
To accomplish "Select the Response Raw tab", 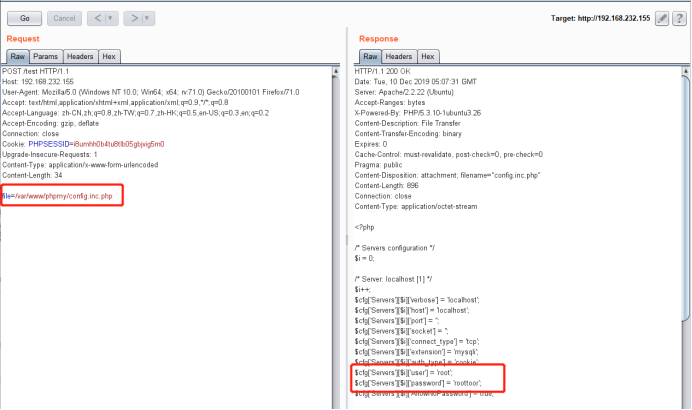I will click(370, 56).
